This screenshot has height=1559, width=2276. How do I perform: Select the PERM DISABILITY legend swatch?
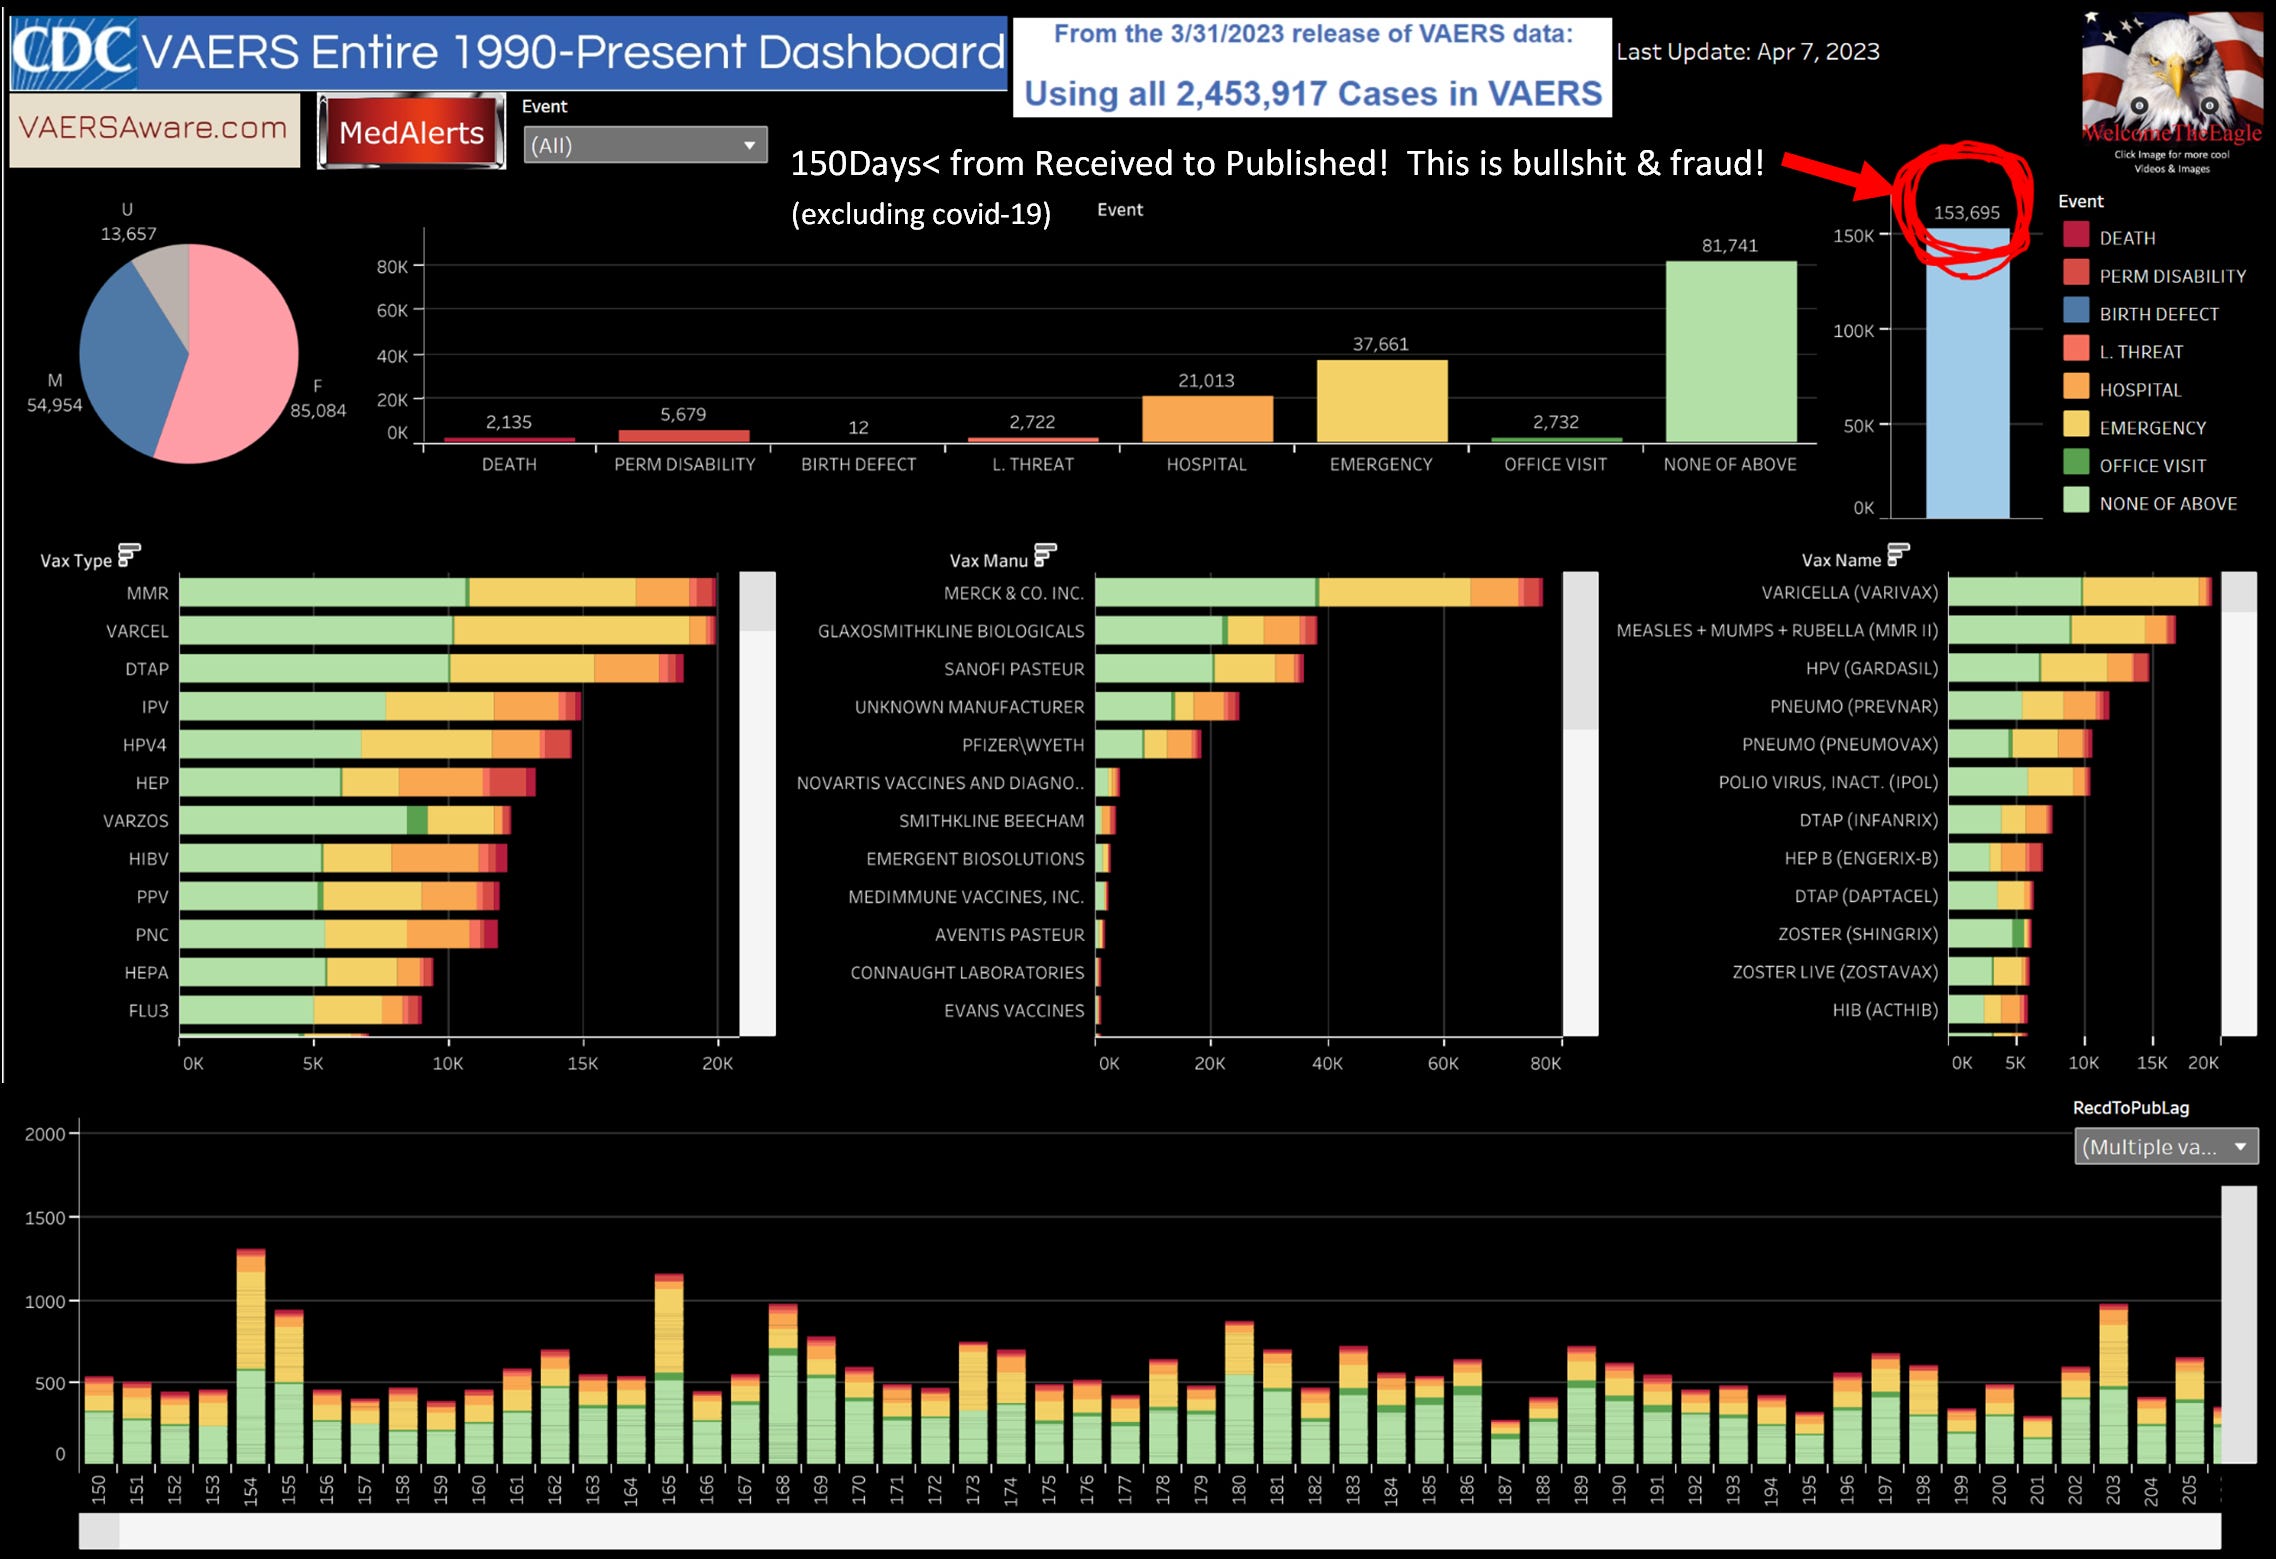[2076, 274]
